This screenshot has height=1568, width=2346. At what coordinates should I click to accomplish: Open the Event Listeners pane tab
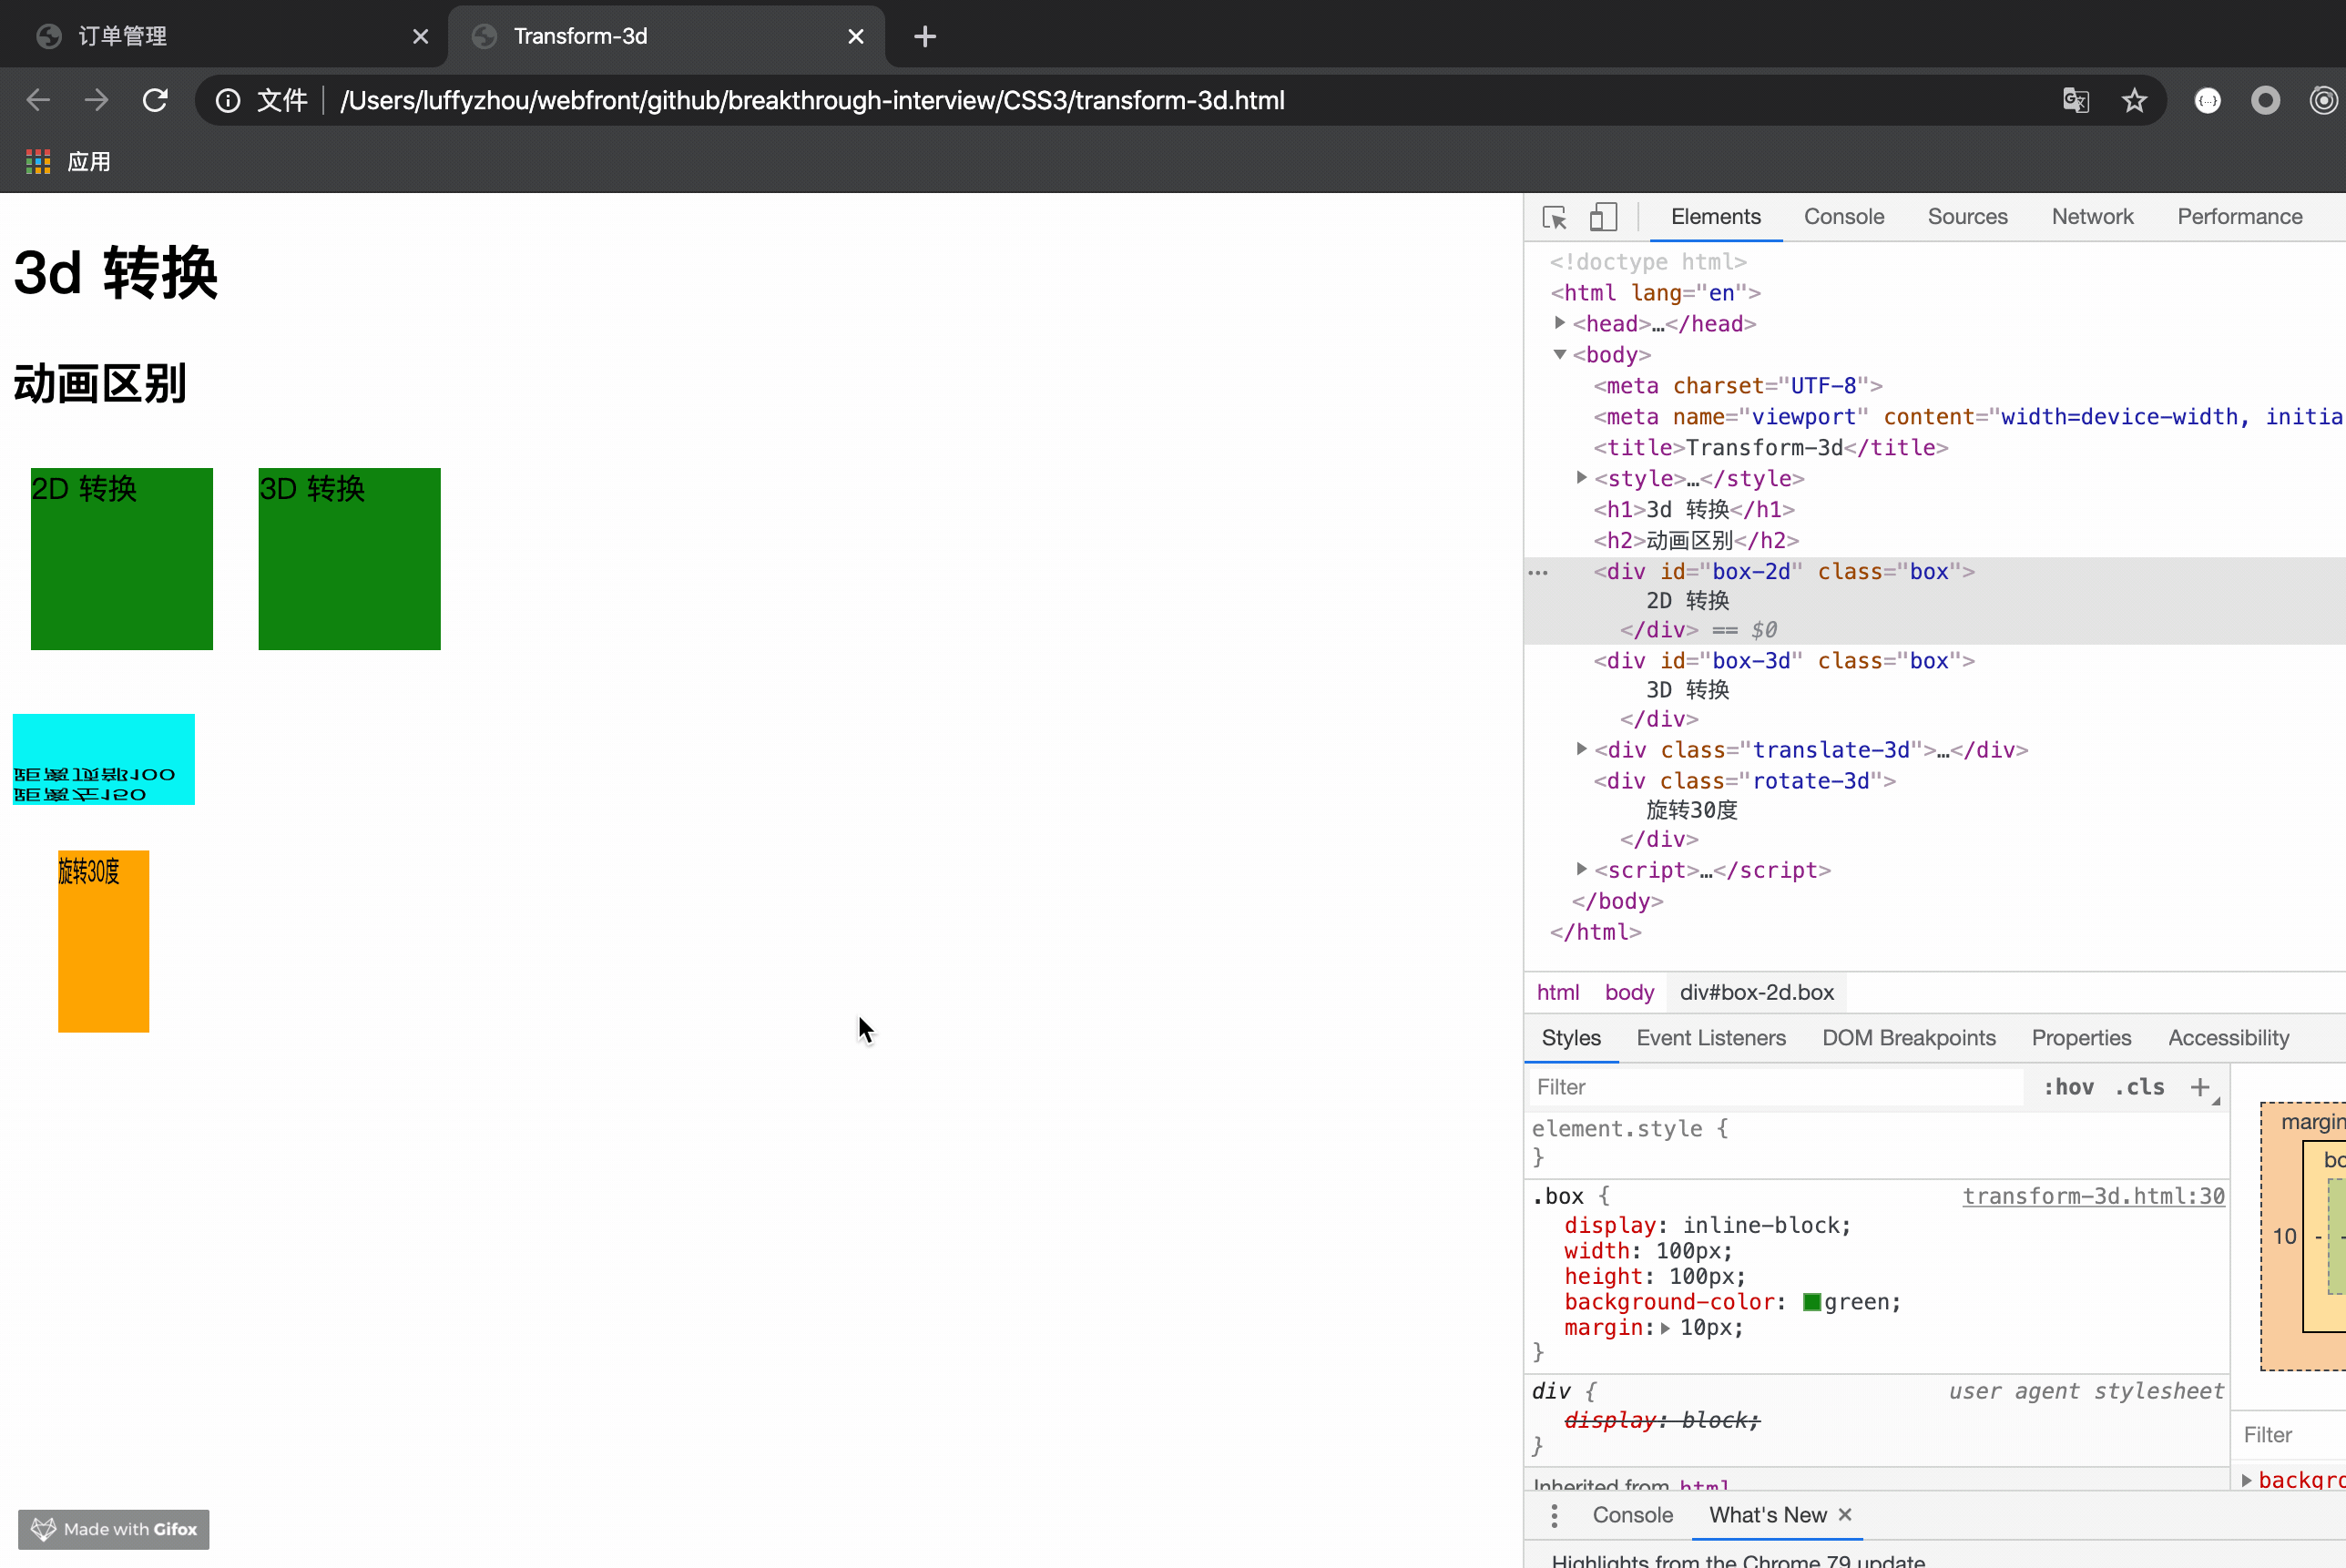pos(1710,1038)
